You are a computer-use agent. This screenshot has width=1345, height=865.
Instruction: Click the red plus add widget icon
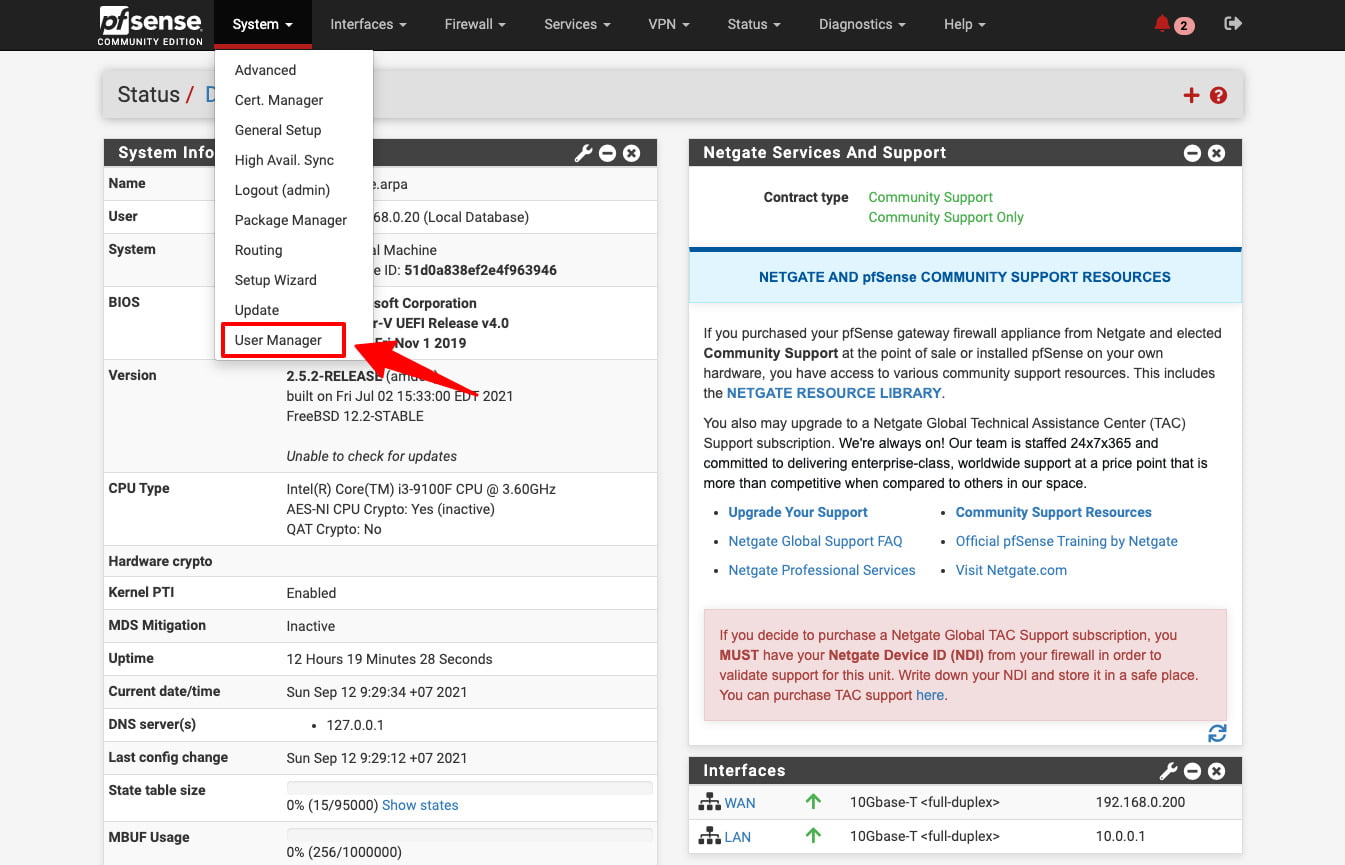click(x=1191, y=96)
